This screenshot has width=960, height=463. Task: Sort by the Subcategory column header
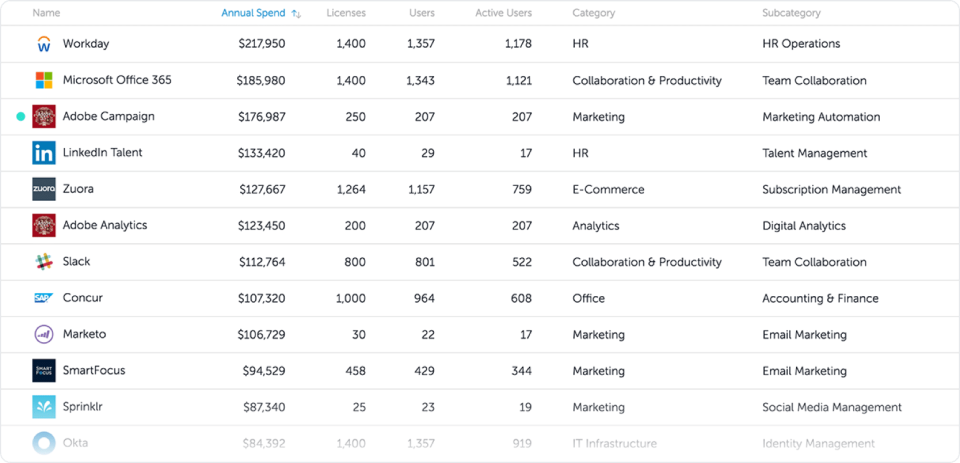point(792,13)
